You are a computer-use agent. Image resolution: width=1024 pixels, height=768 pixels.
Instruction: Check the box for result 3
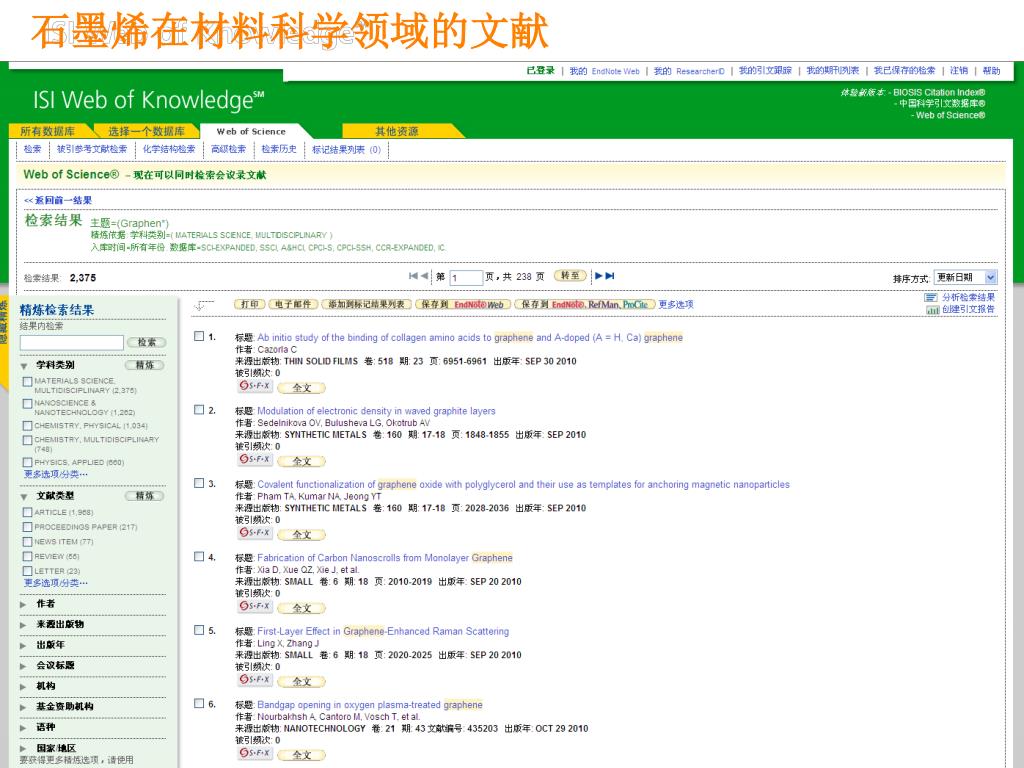coord(199,484)
